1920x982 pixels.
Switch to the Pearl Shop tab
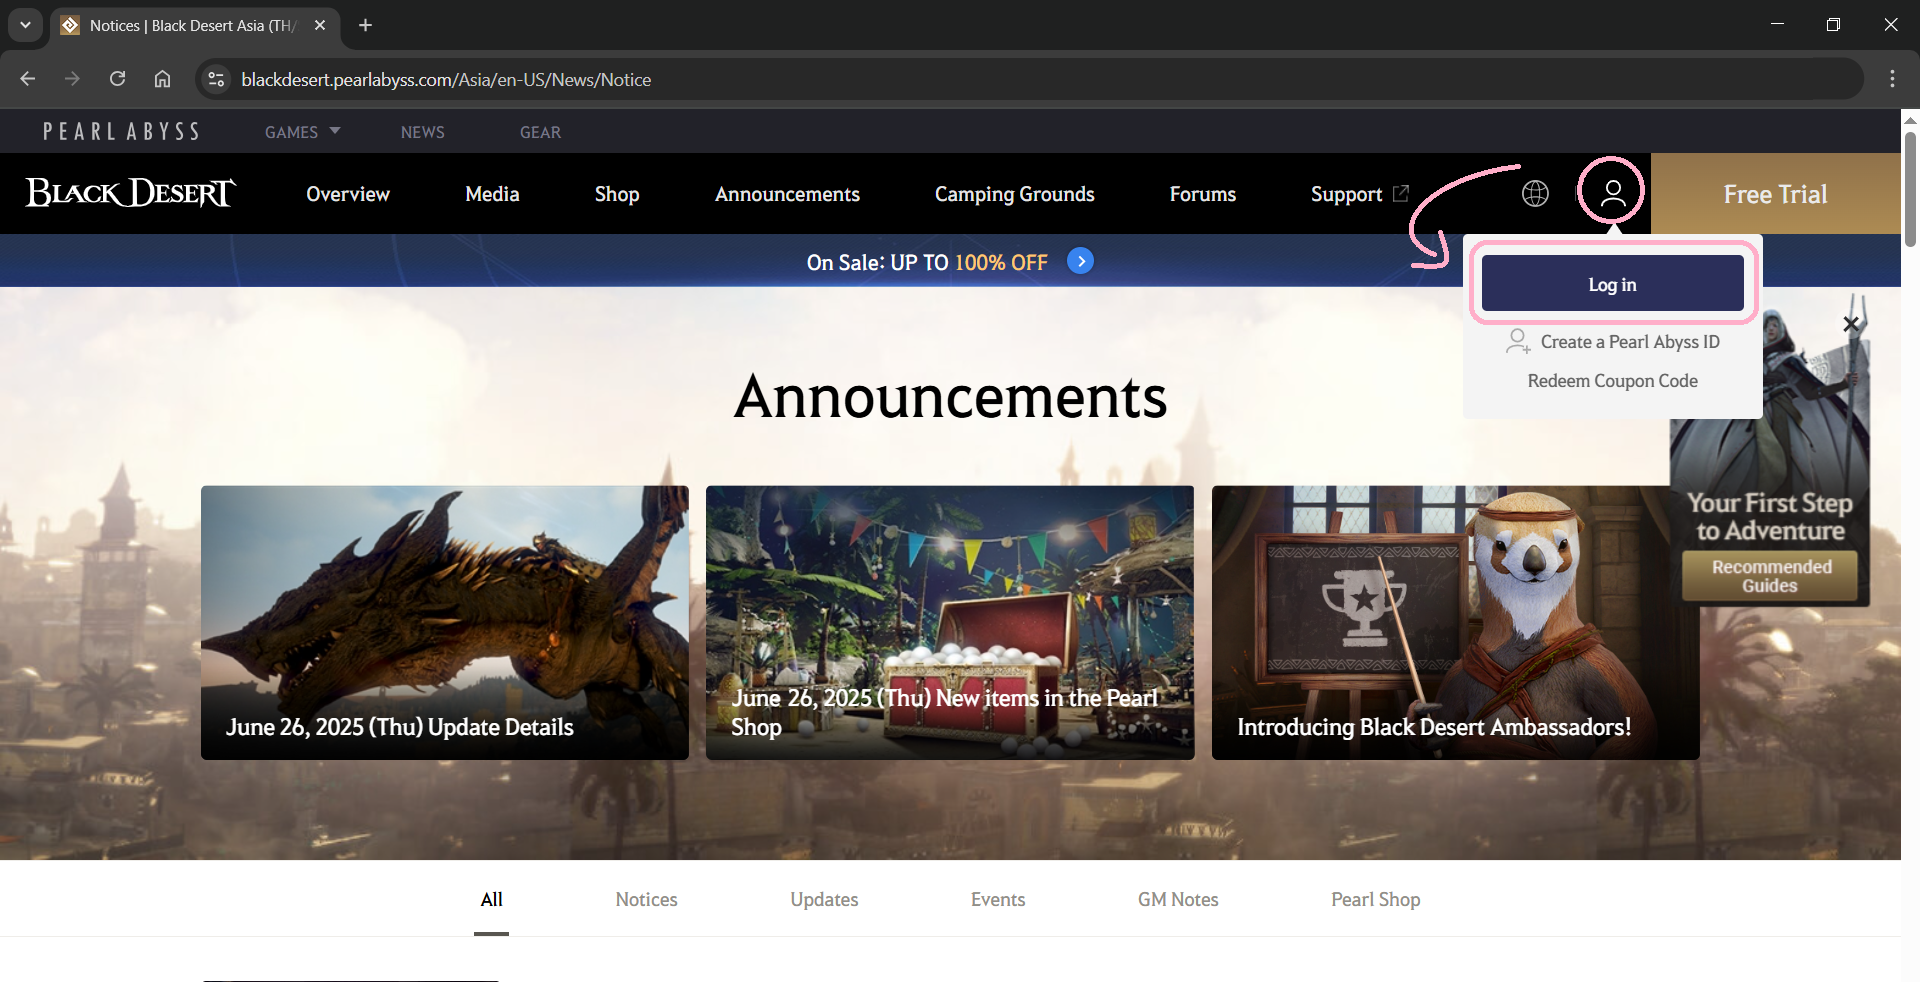pos(1375,899)
